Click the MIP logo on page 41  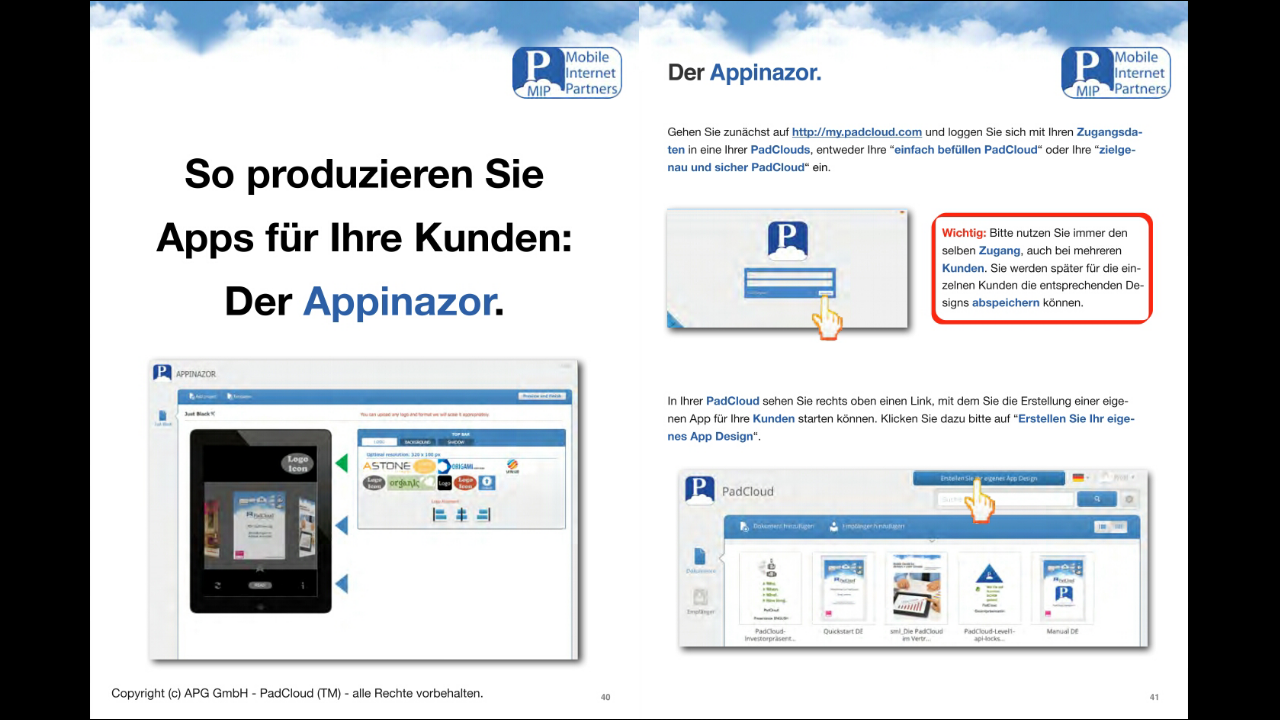pos(1116,72)
